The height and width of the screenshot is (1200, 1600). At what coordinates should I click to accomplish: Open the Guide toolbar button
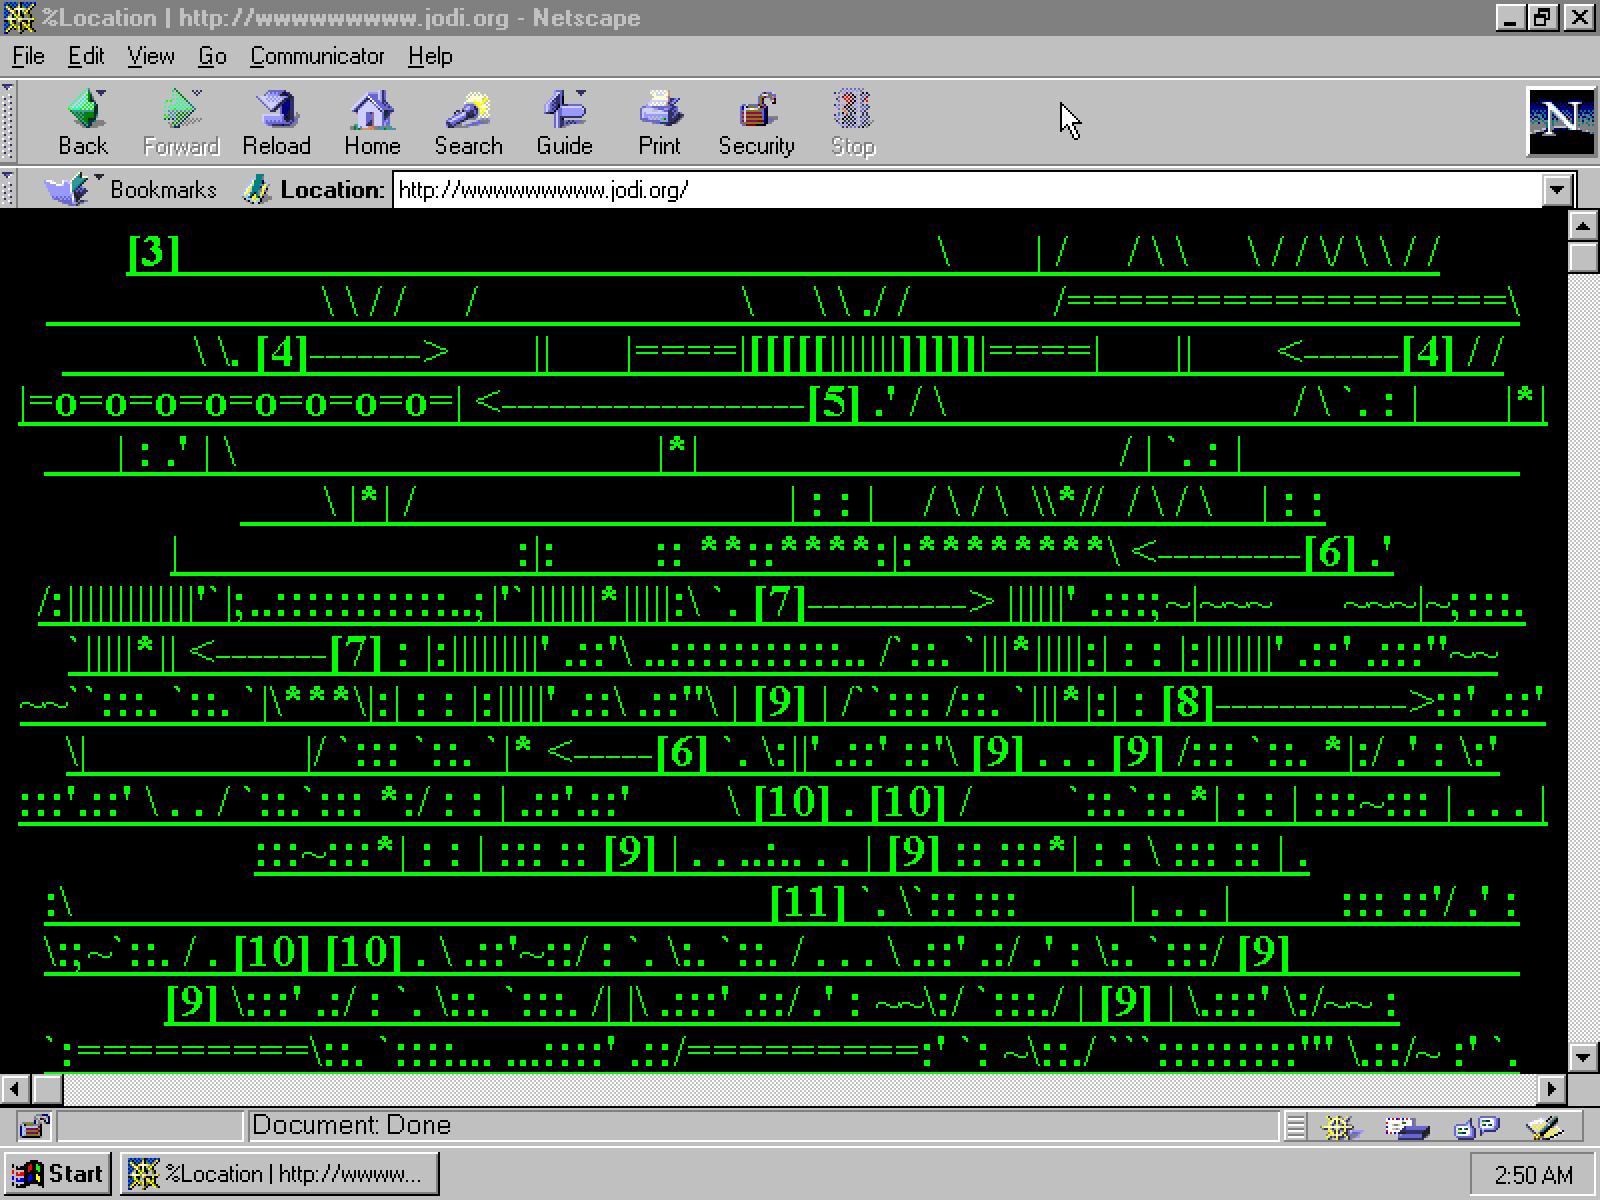[564, 123]
